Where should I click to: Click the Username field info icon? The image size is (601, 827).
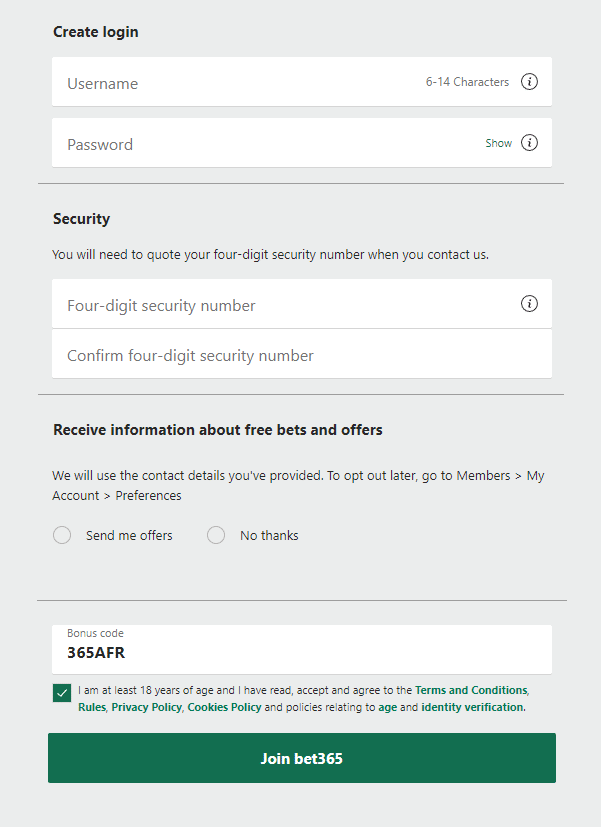click(x=529, y=81)
